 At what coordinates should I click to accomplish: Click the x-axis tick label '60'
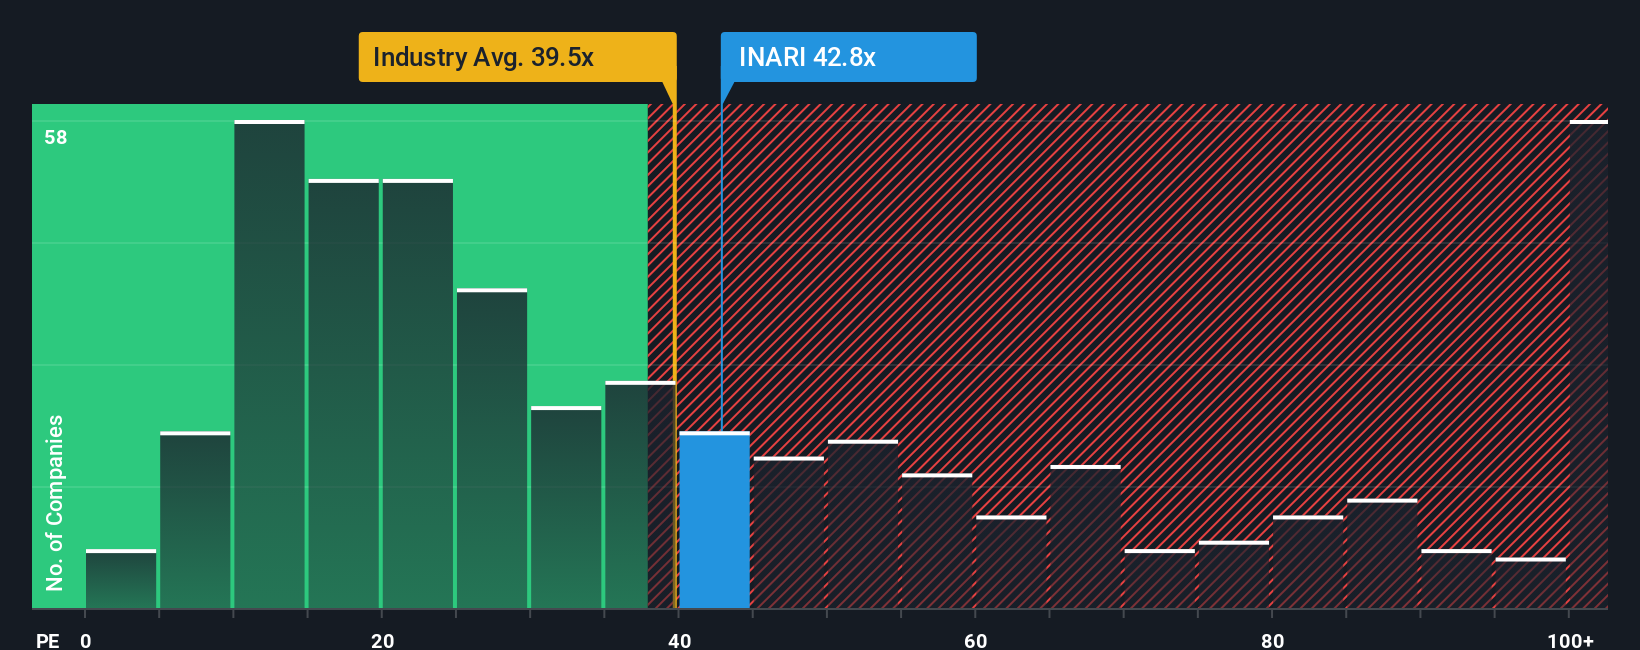click(976, 640)
